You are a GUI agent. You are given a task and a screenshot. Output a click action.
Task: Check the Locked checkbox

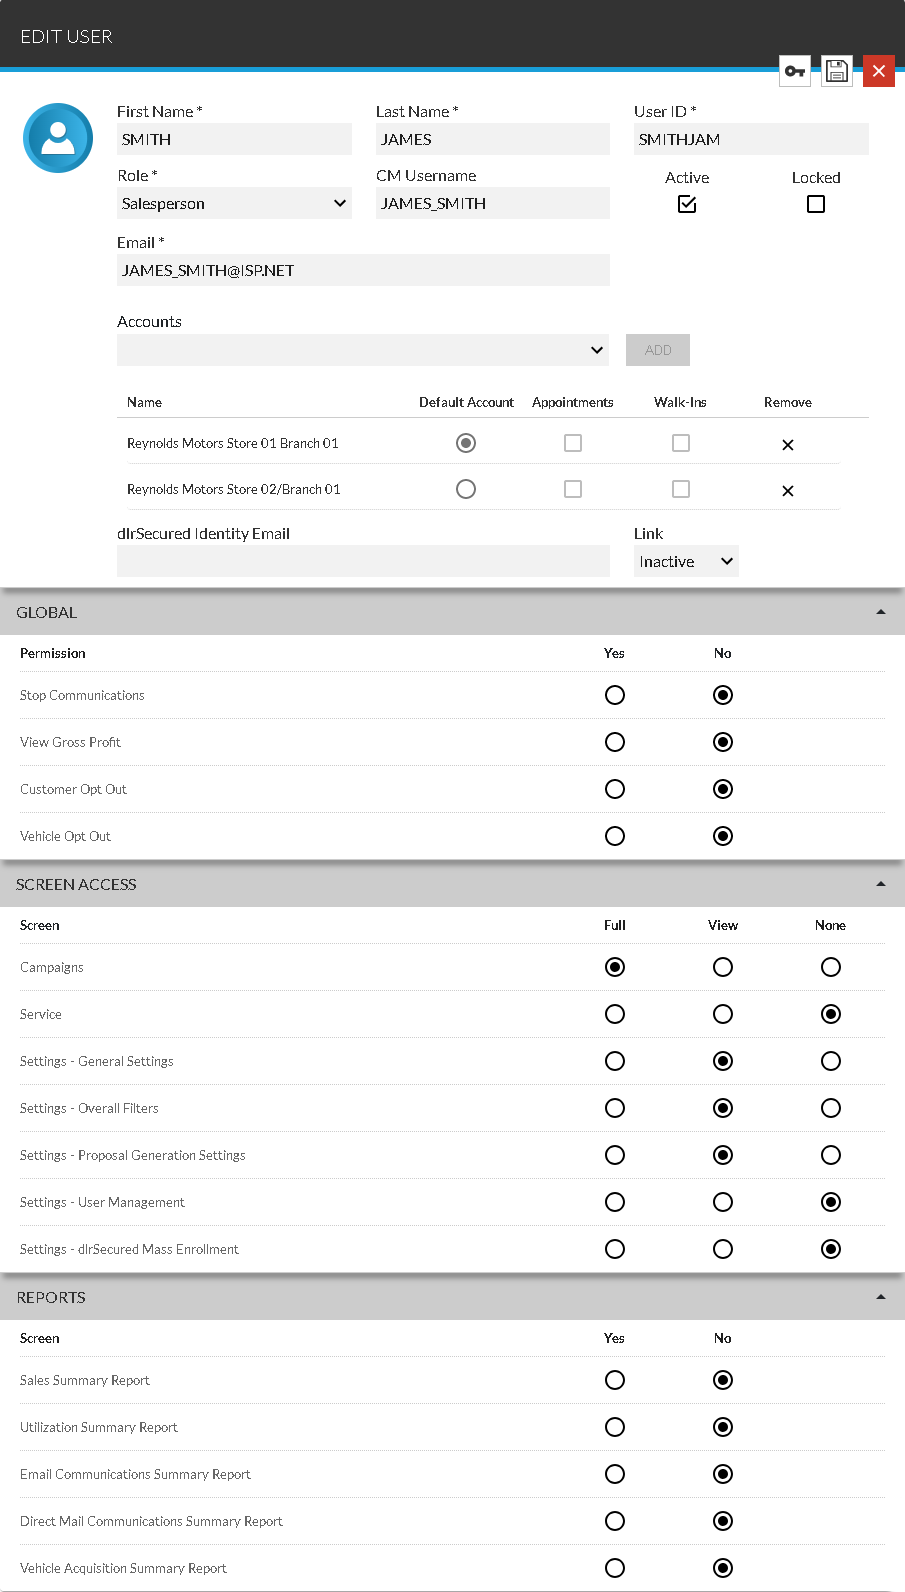point(816,204)
